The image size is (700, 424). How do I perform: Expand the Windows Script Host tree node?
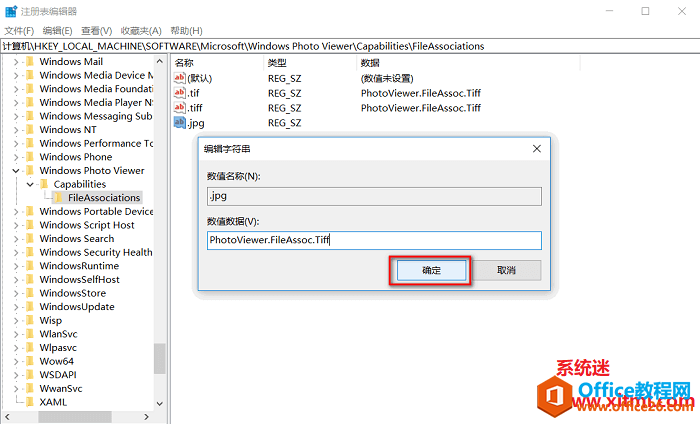point(16,225)
